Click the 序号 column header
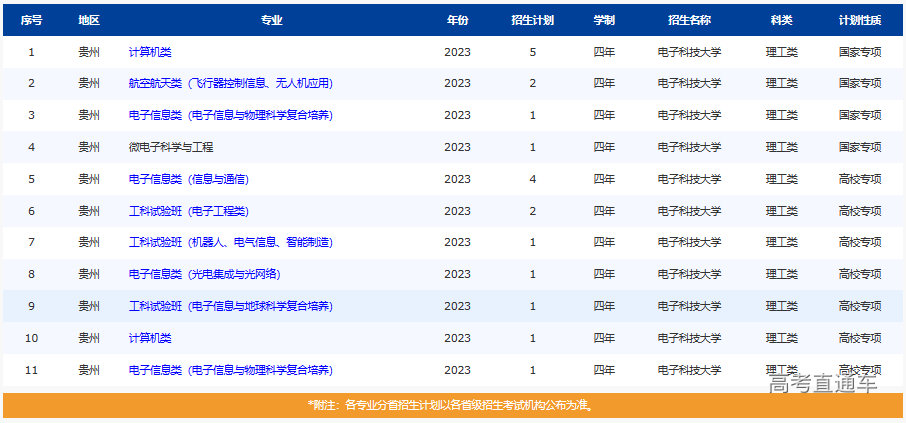This screenshot has height=423, width=906. click(31, 20)
